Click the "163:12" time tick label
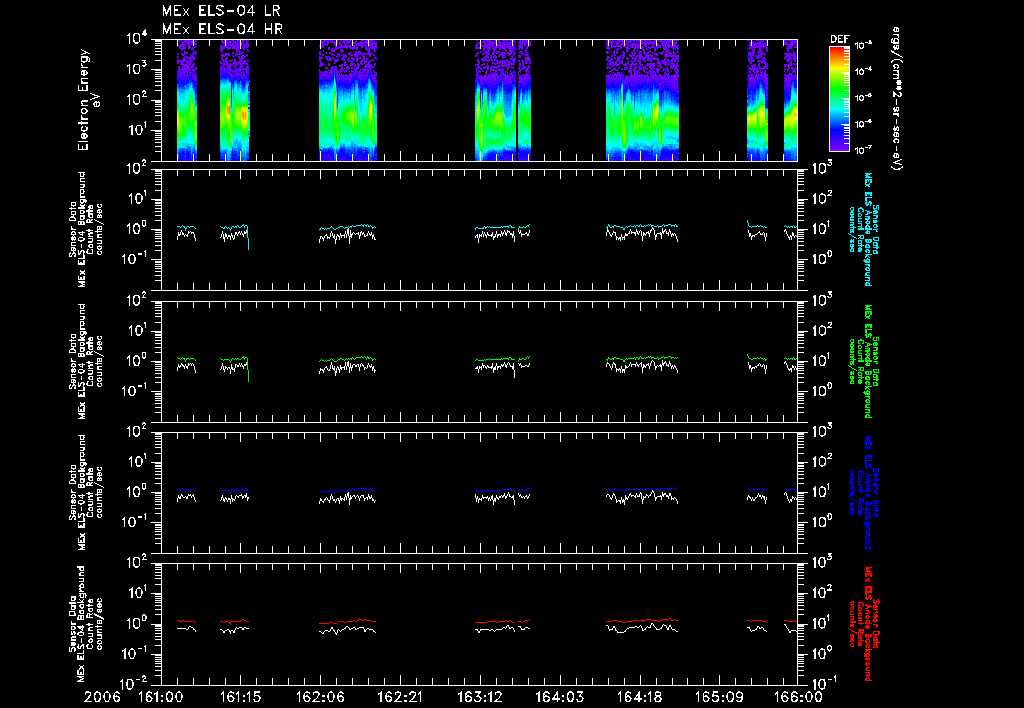Image resolution: width=1024 pixels, height=708 pixels. tap(479, 697)
